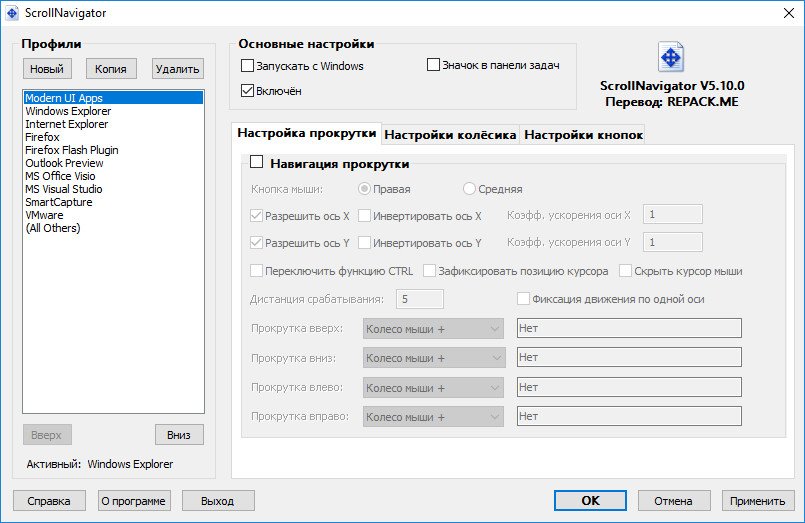Switch to Настройка прокрутки tab
805x523 pixels.
click(306, 133)
